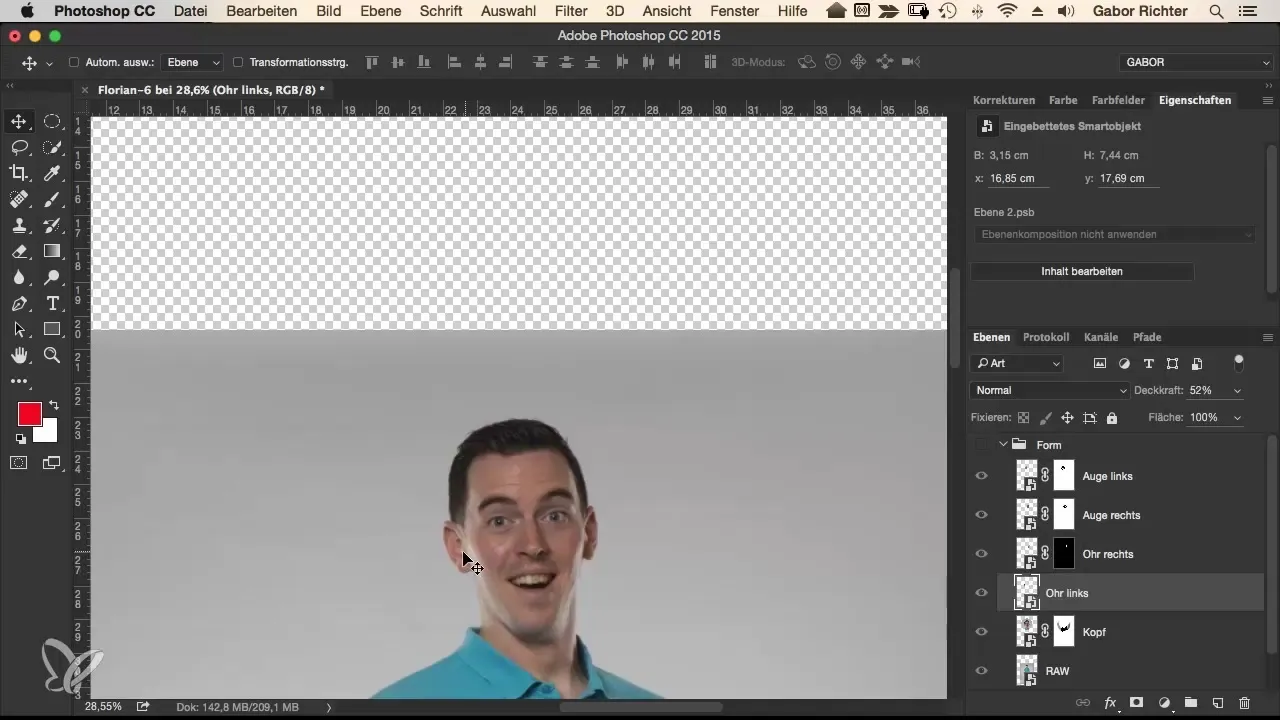Switch to the Farbfelder tab
1280x720 pixels.
[1118, 100]
